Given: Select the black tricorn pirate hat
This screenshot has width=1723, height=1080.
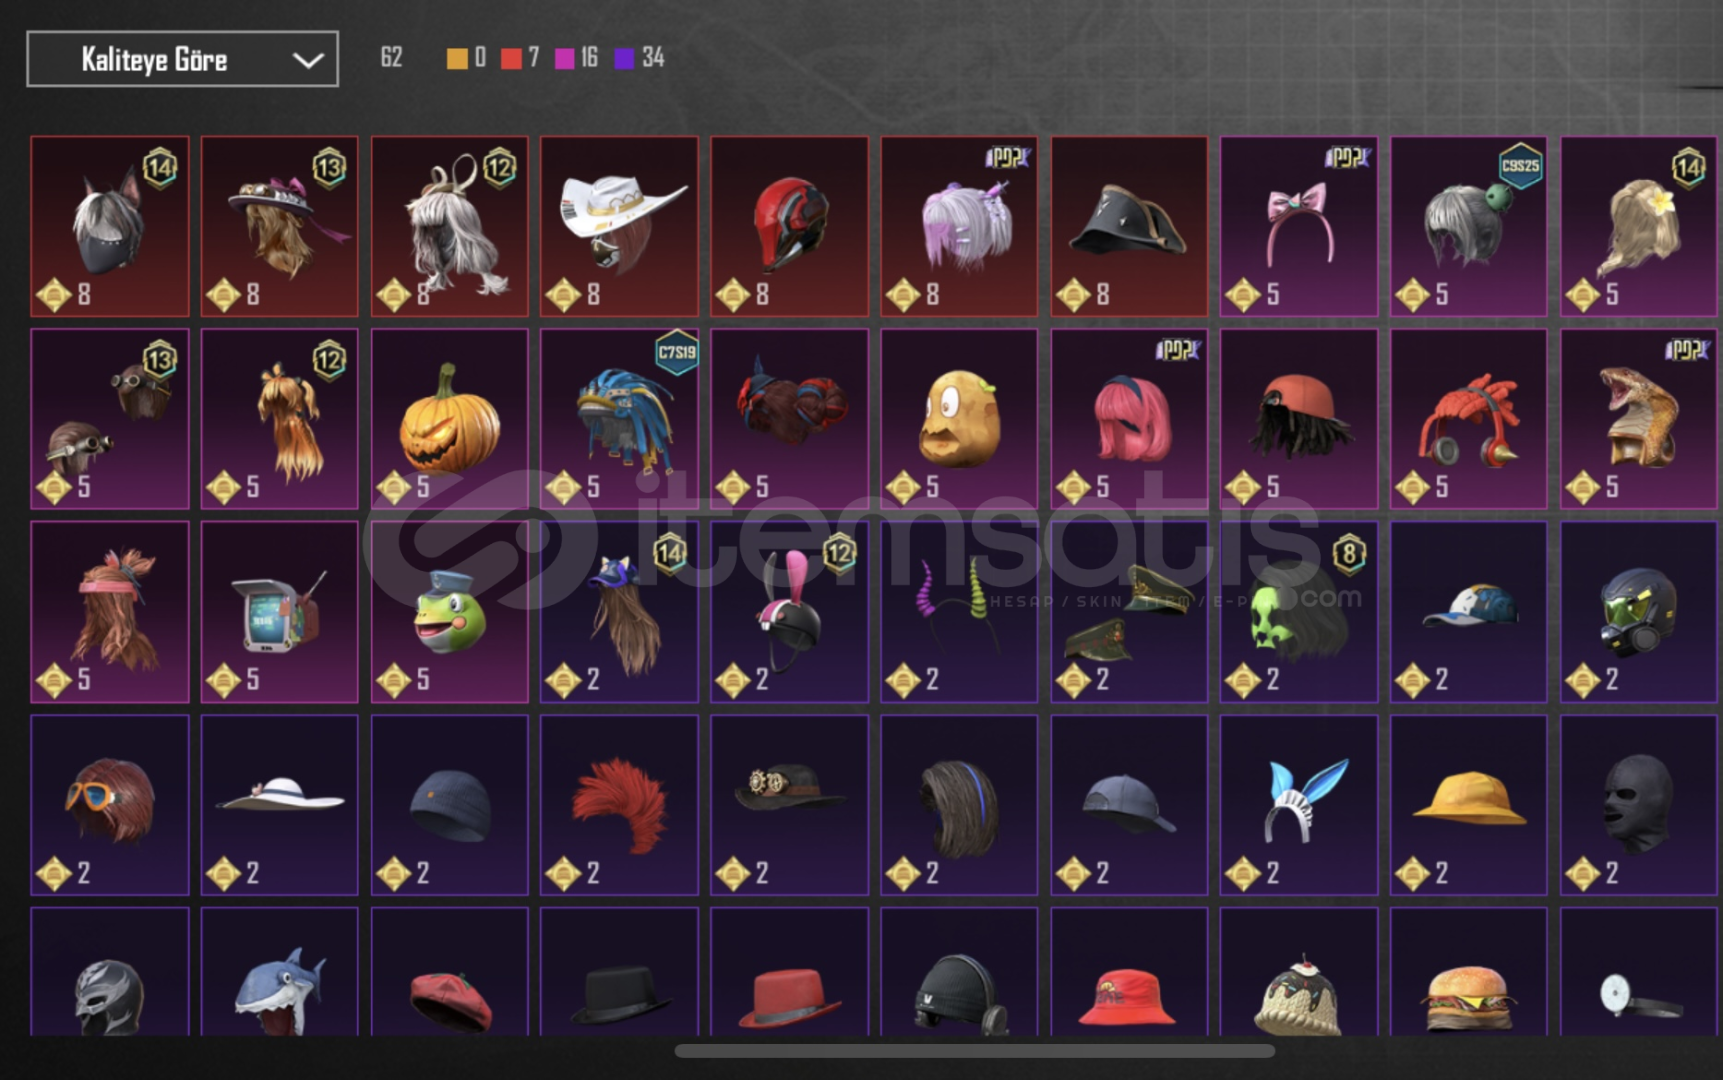Looking at the screenshot, I should pyautogui.click(x=1129, y=226).
